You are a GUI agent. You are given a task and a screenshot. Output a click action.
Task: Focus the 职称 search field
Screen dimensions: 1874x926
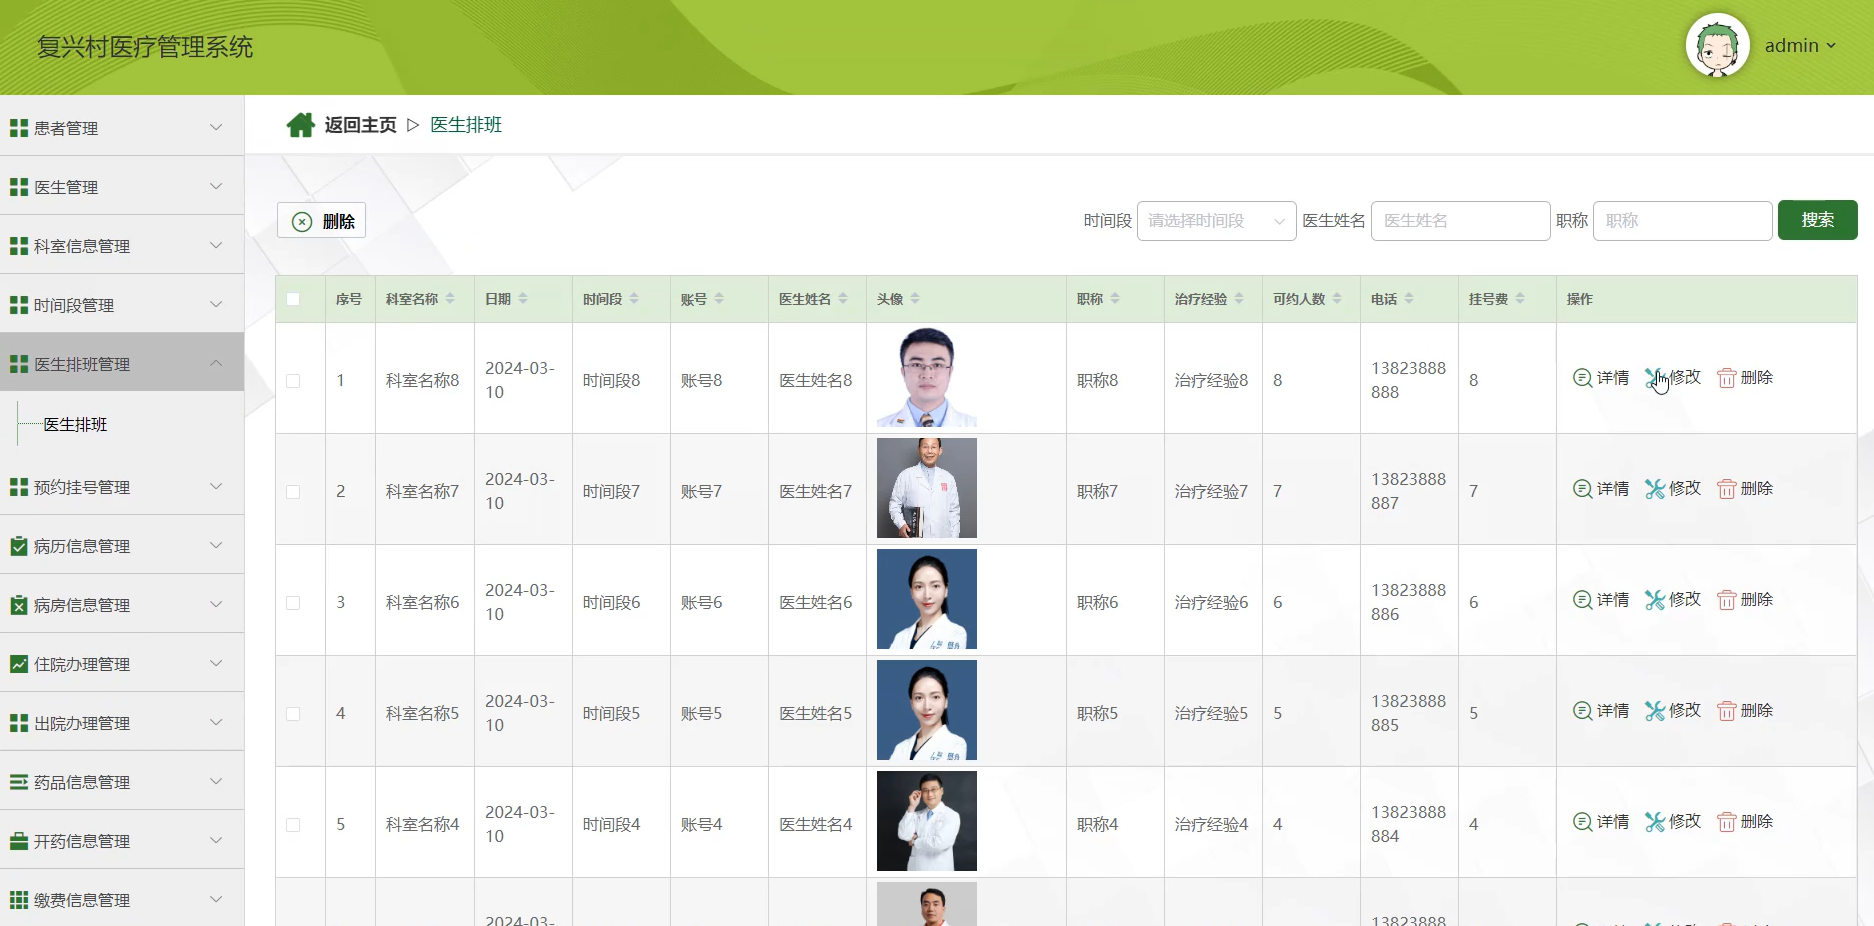(1682, 221)
